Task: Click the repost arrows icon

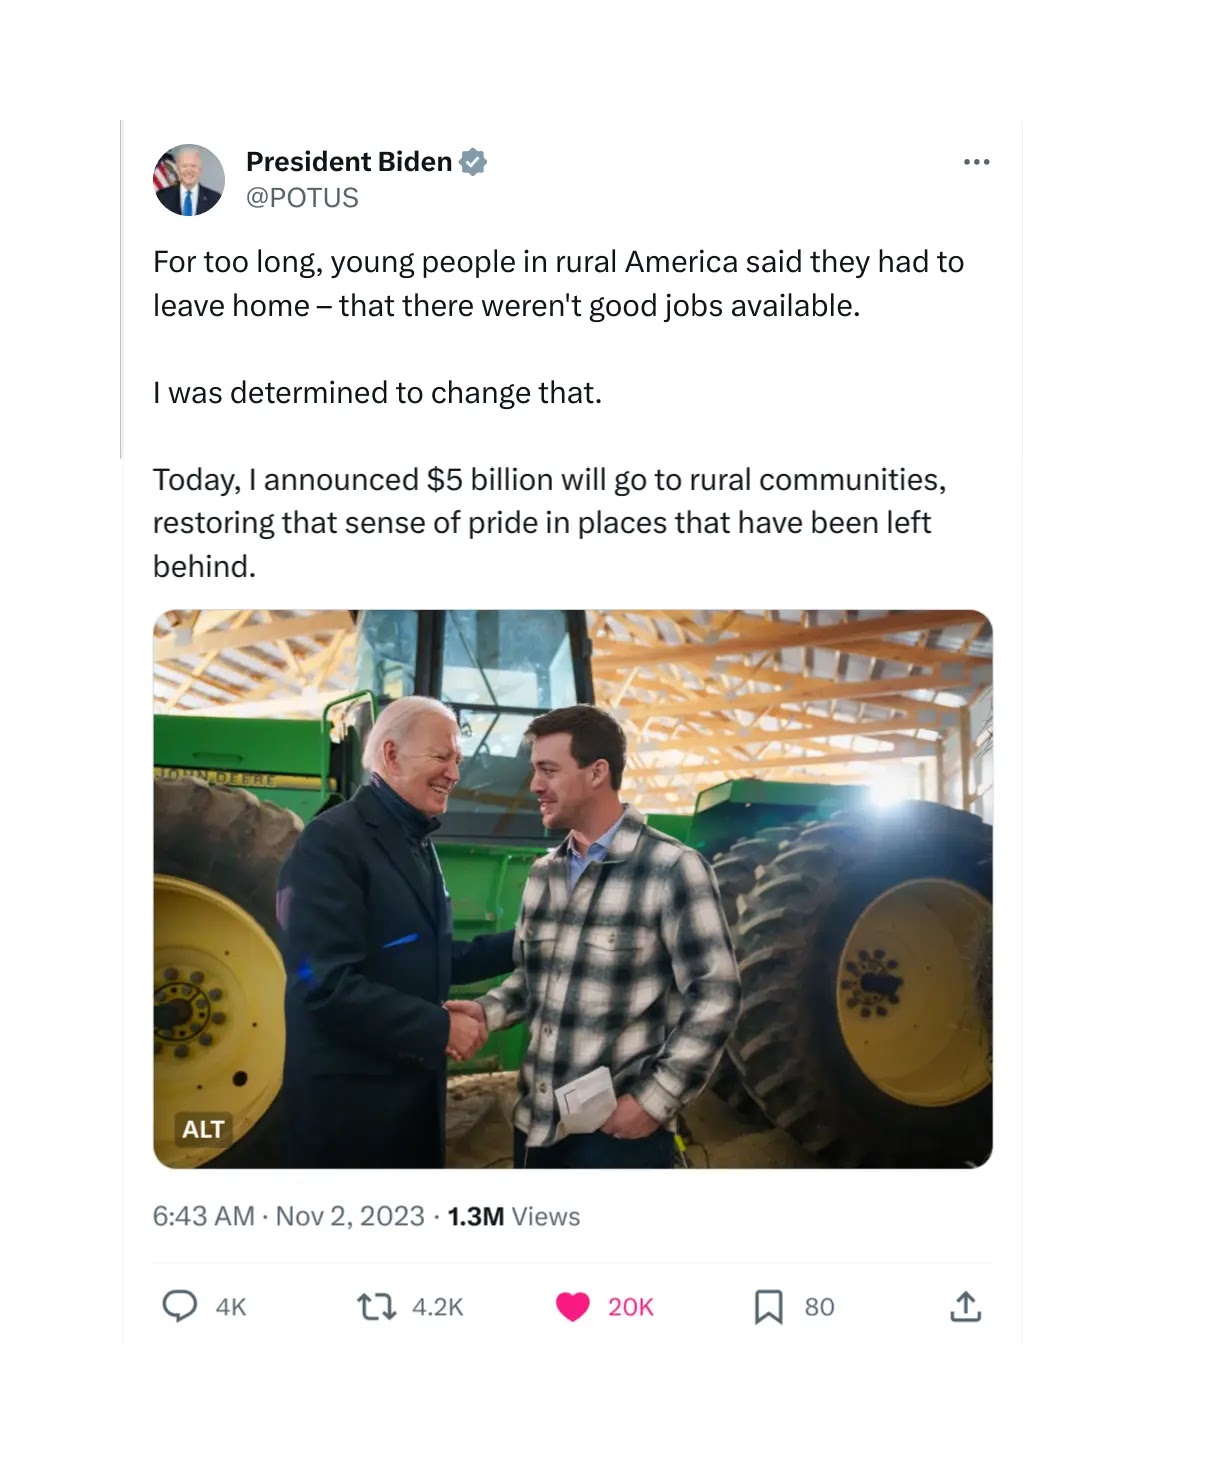Action: click(376, 1306)
